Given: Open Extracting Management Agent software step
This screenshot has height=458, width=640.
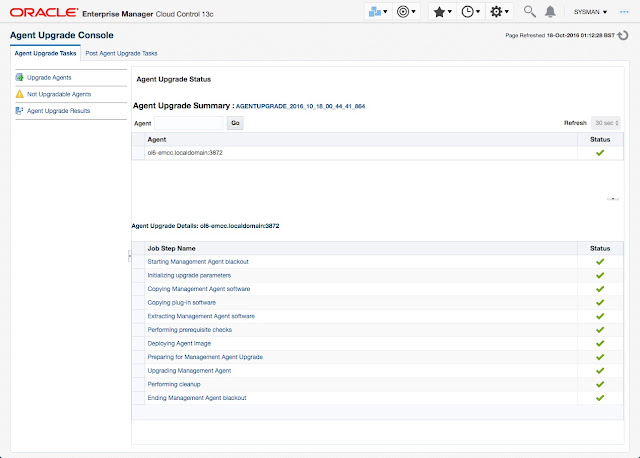Looking at the screenshot, I should pyautogui.click(x=201, y=316).
